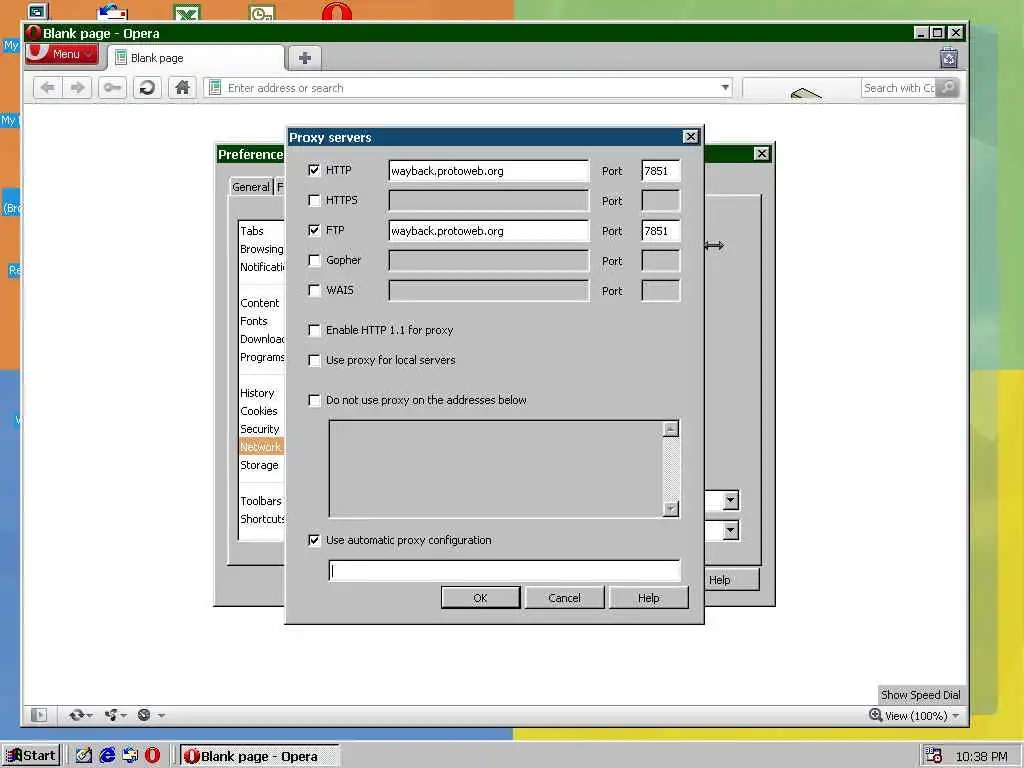Click the address or search field
Image resolution: width=1024 pixels, height=768 pixels.
point(470,88)
